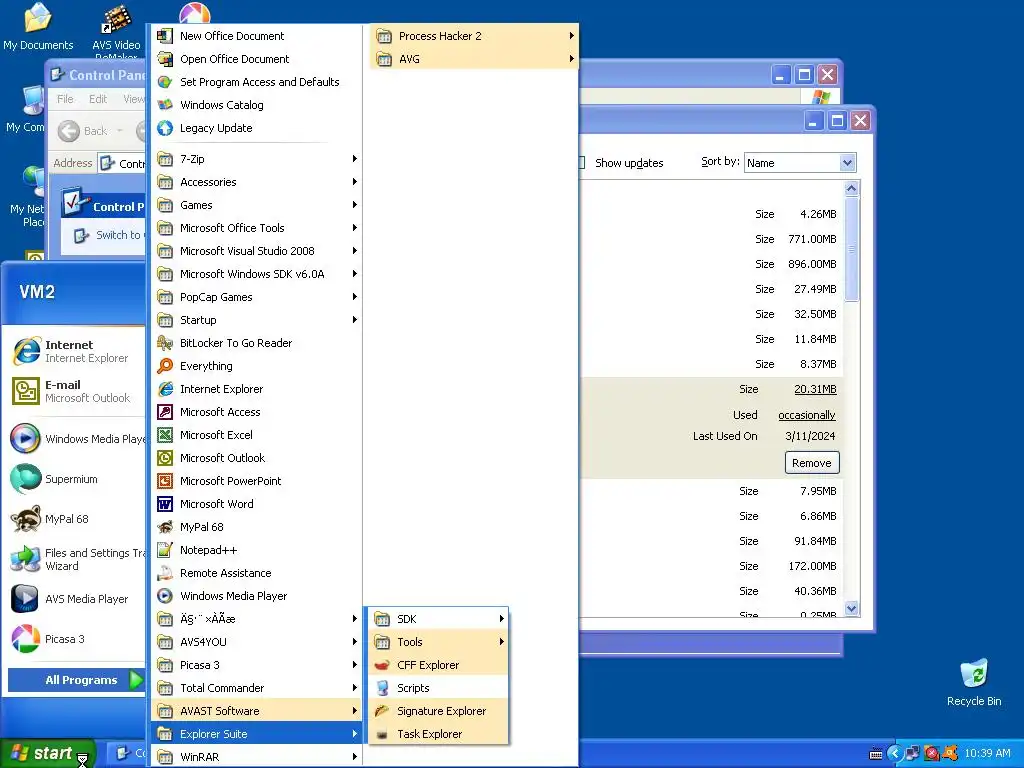Image resolution: width=1024 pixels, height=768 pixels.
Task: Expand the Total Commander group
Action: pos(257,688)
